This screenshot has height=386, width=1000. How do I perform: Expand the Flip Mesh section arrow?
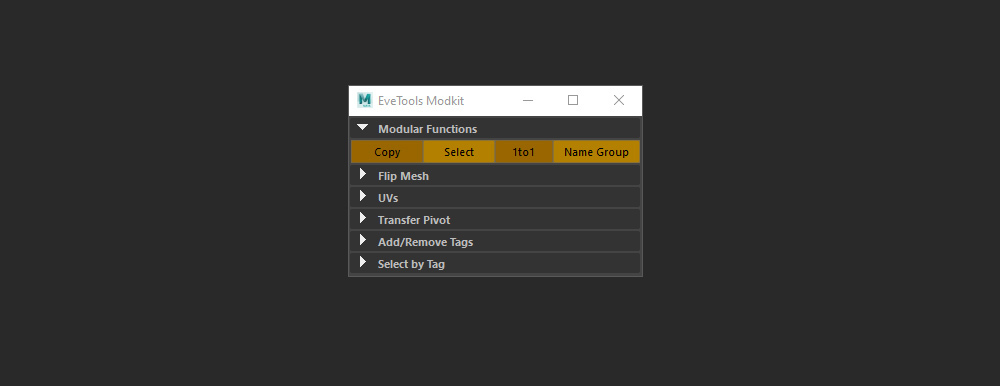coord(363,174)
